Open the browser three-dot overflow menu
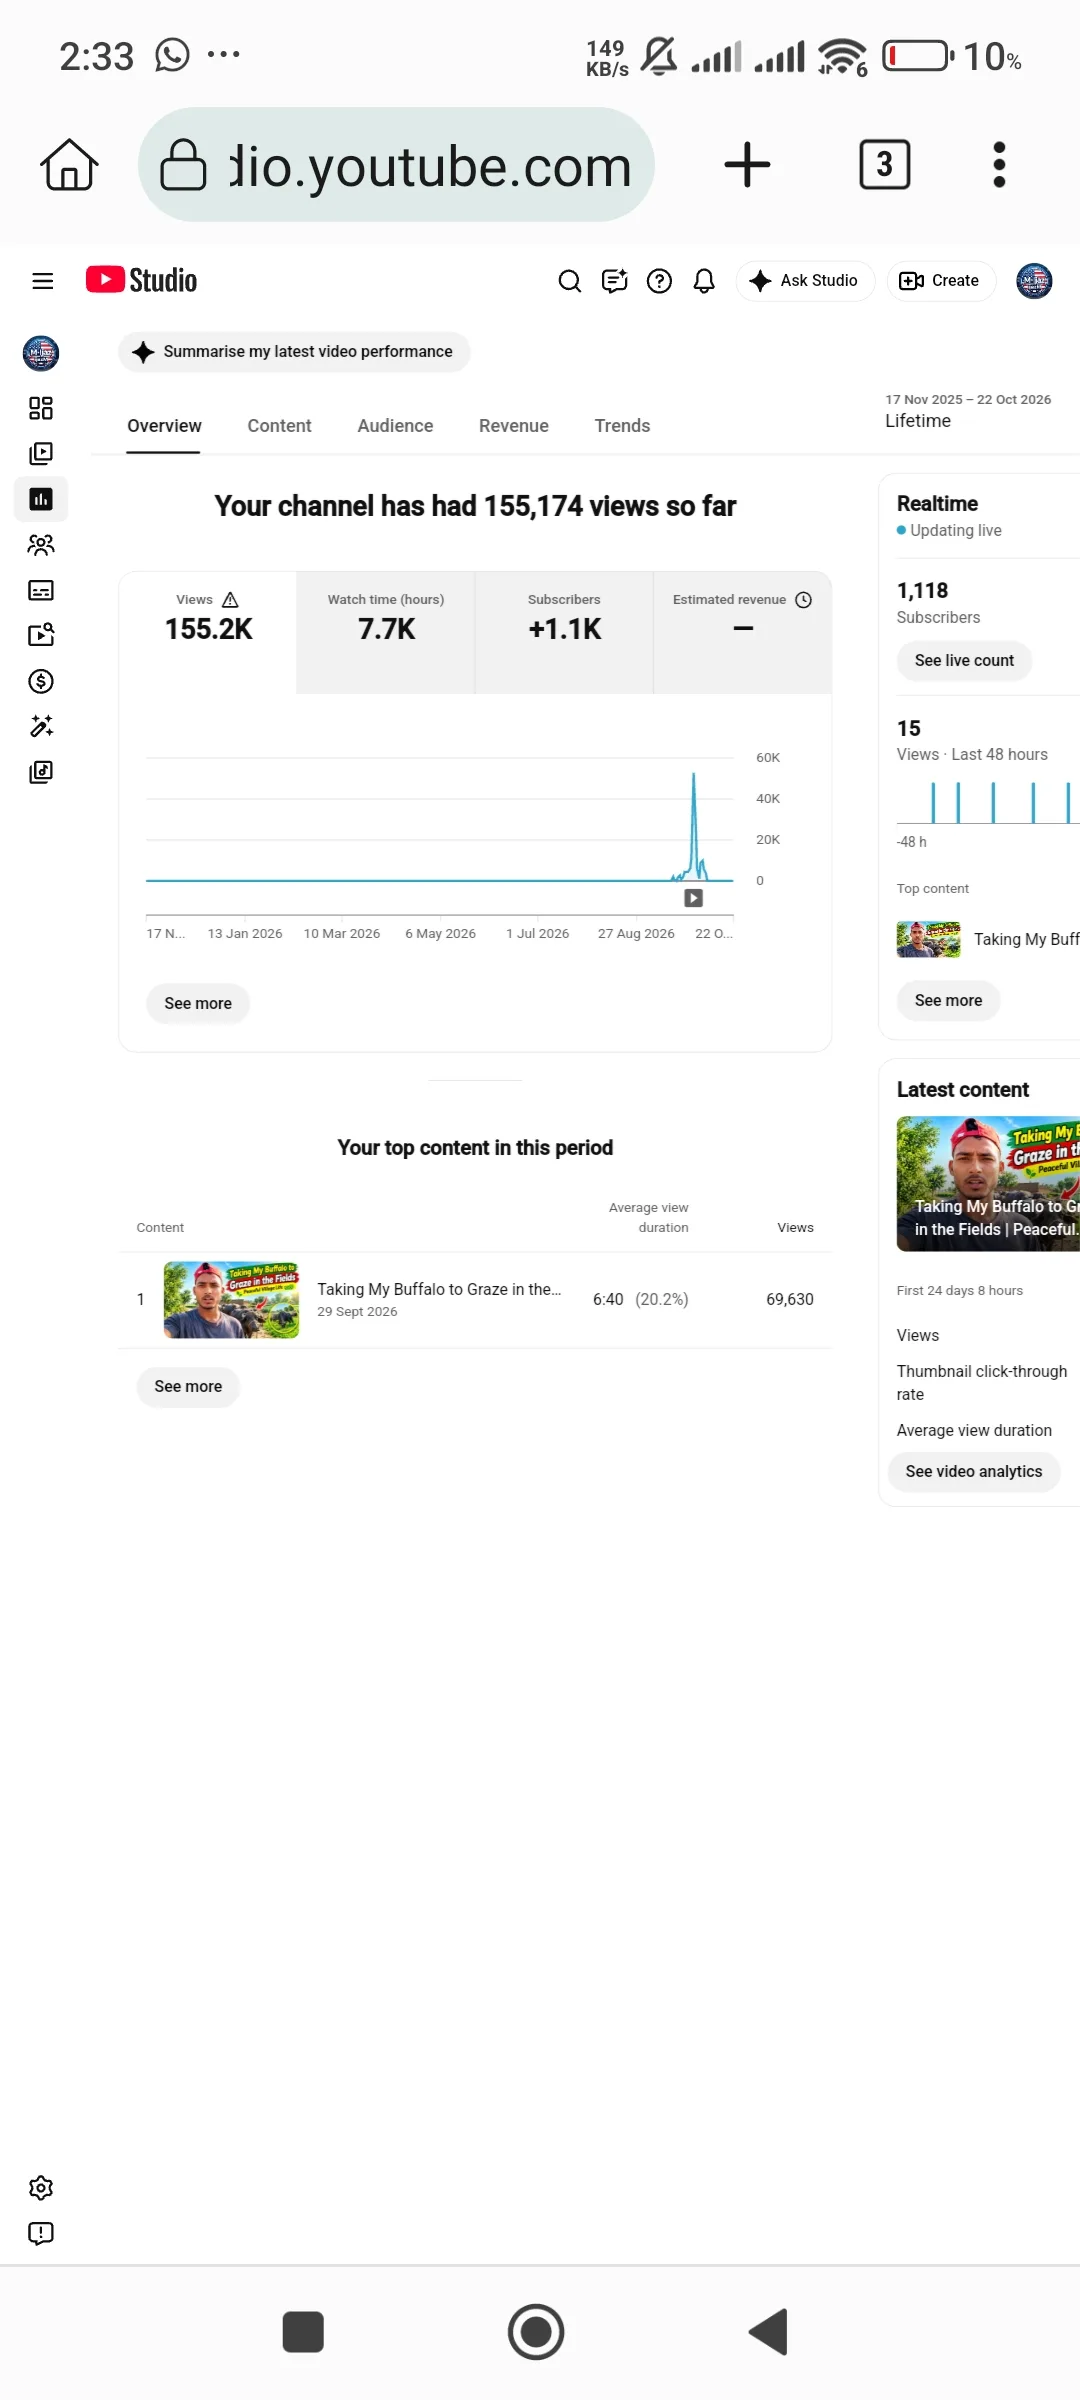 tap(999, 165)
